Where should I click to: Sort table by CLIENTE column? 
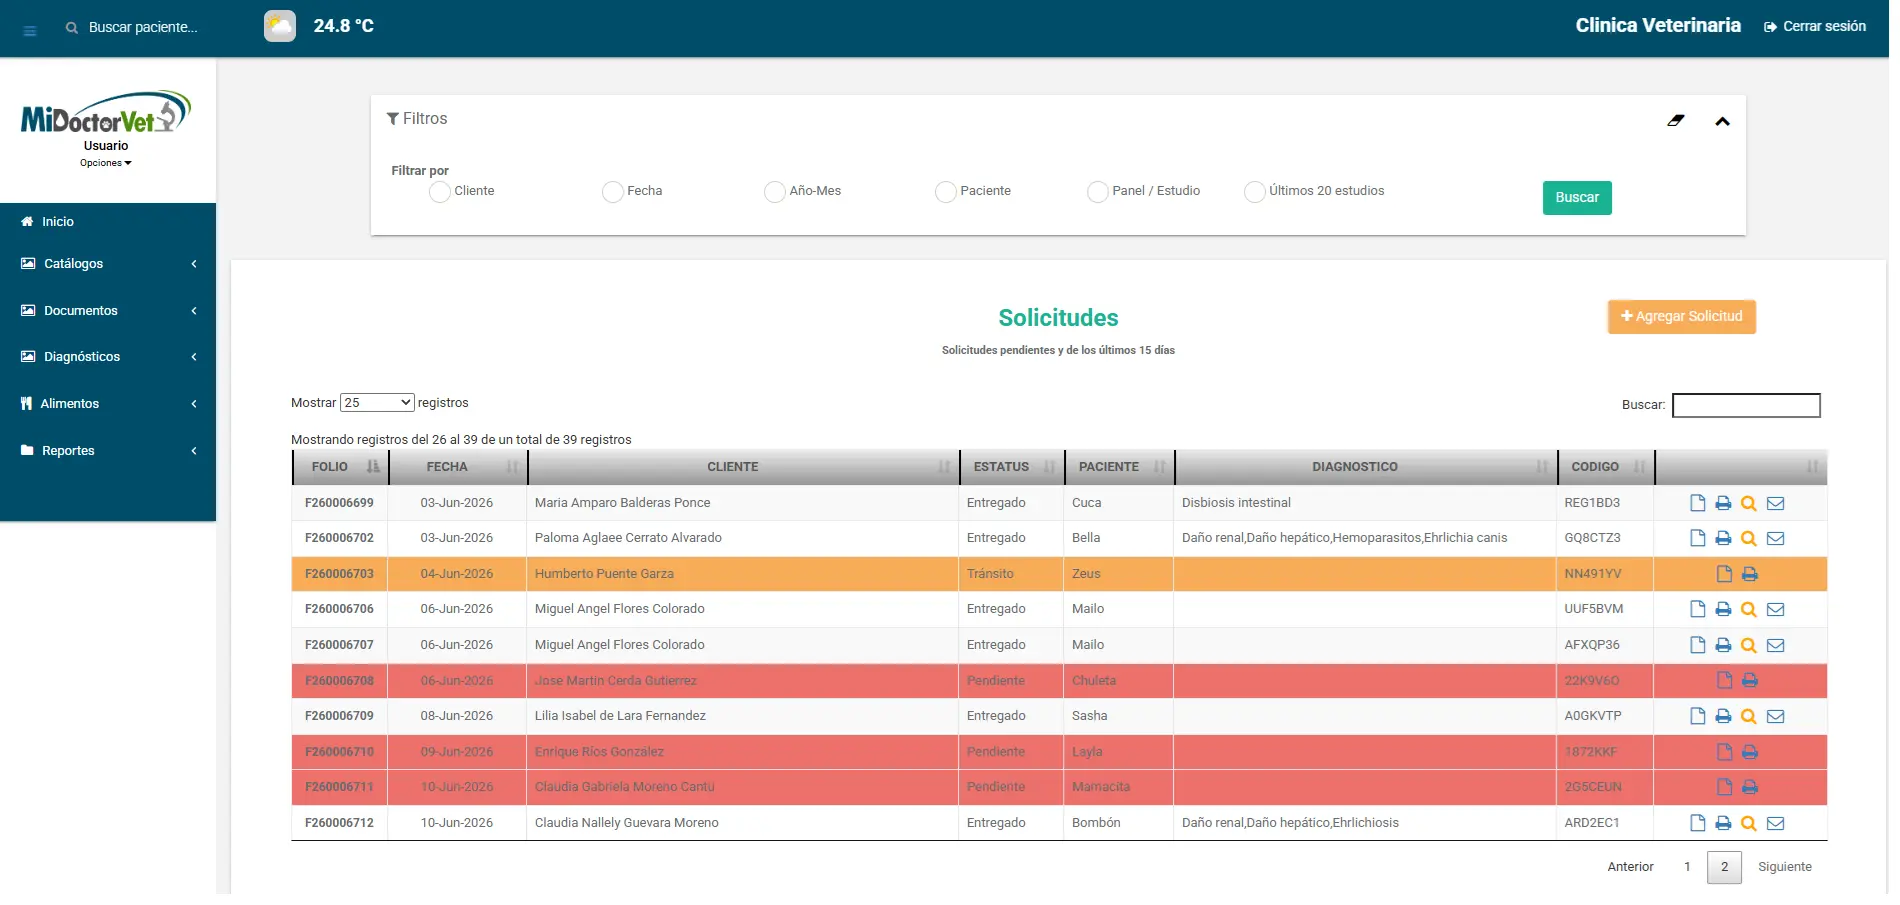click(x=743, y=467)
